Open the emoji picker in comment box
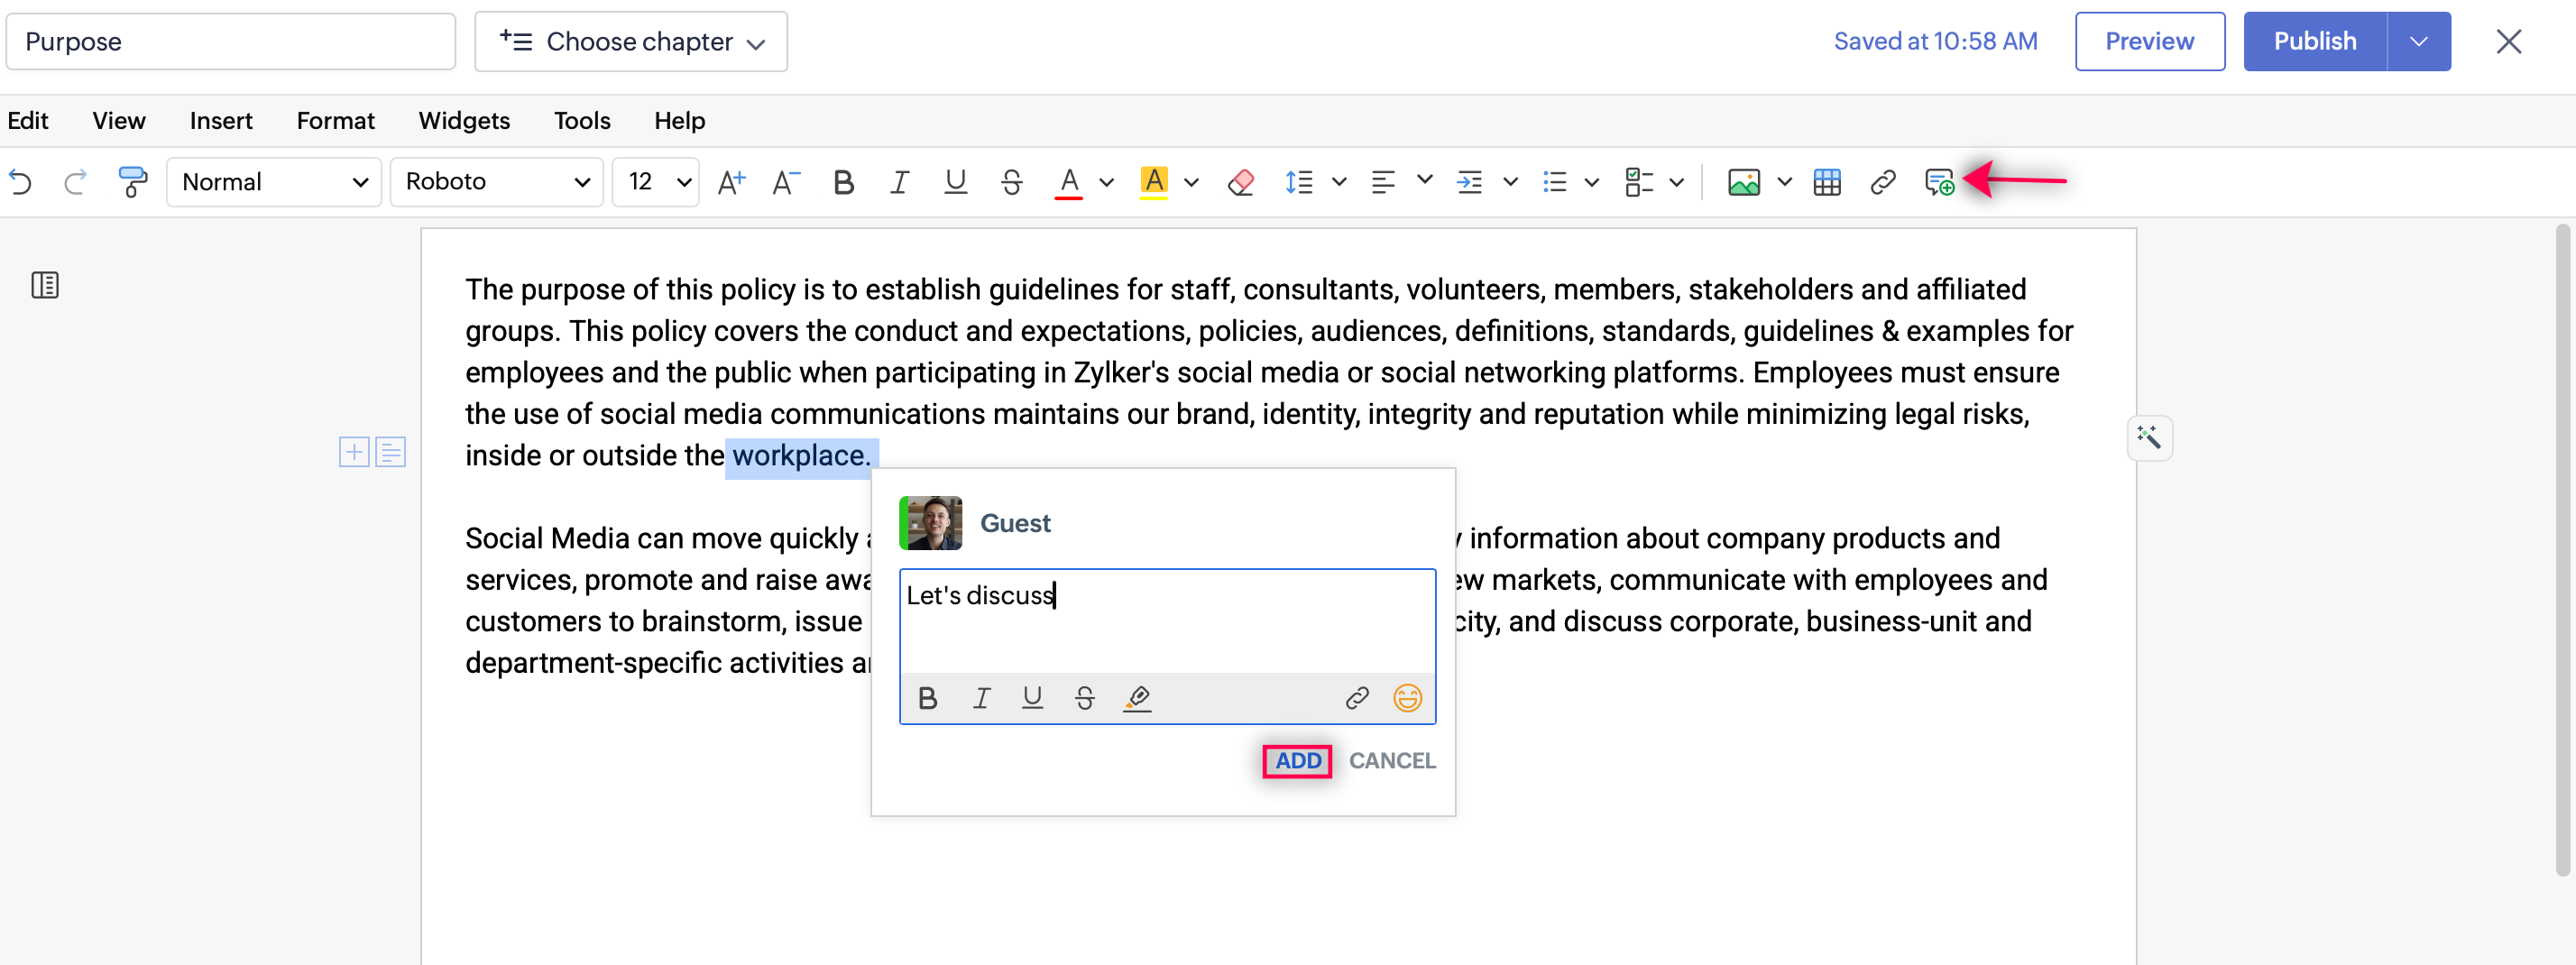This screenshot has height=965, width=2576. click(x=1407, y=697)
